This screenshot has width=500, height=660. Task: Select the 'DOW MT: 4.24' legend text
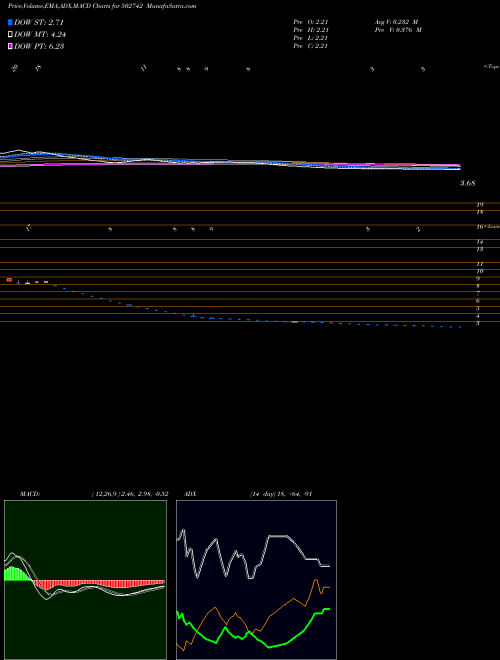pyautogui.click(x=40, y=35)
